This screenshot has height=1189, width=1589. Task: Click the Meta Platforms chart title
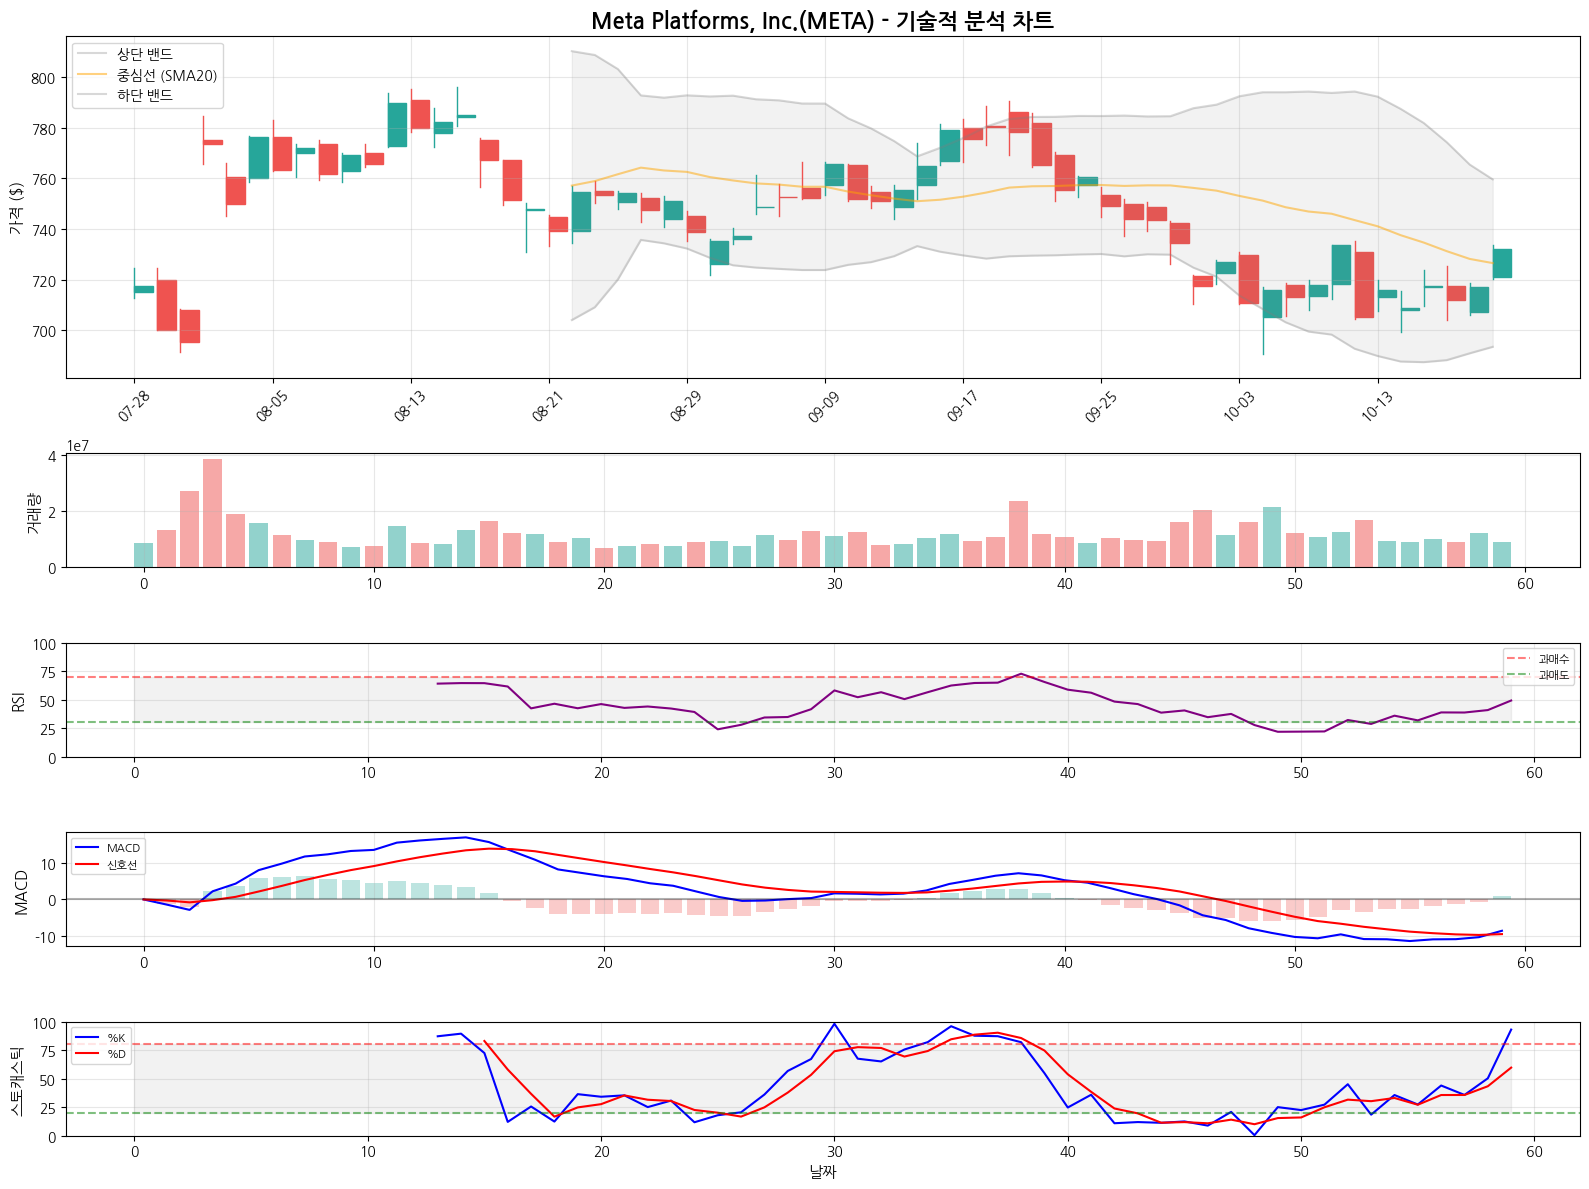point(822,20)
